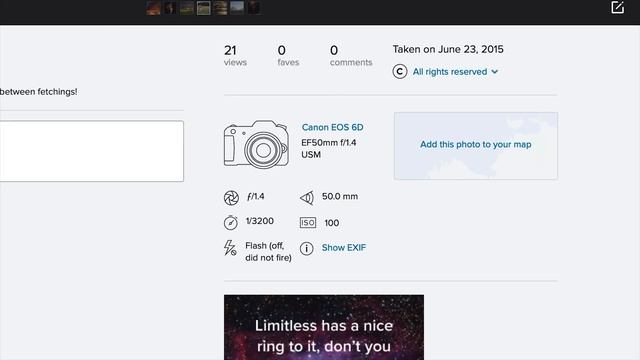The image size is (640, 360).
Task: Click the flash off icon
Action: (x=230, y=248)
